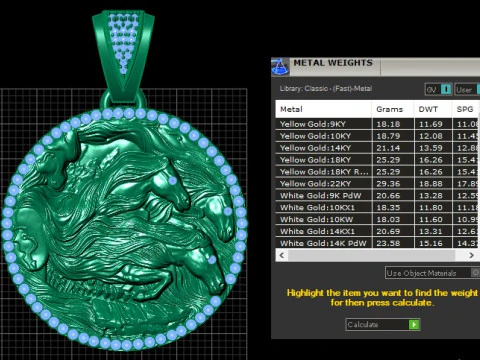
Task: Select the Yellow Gold:18KY R... row
Action: 377,172
